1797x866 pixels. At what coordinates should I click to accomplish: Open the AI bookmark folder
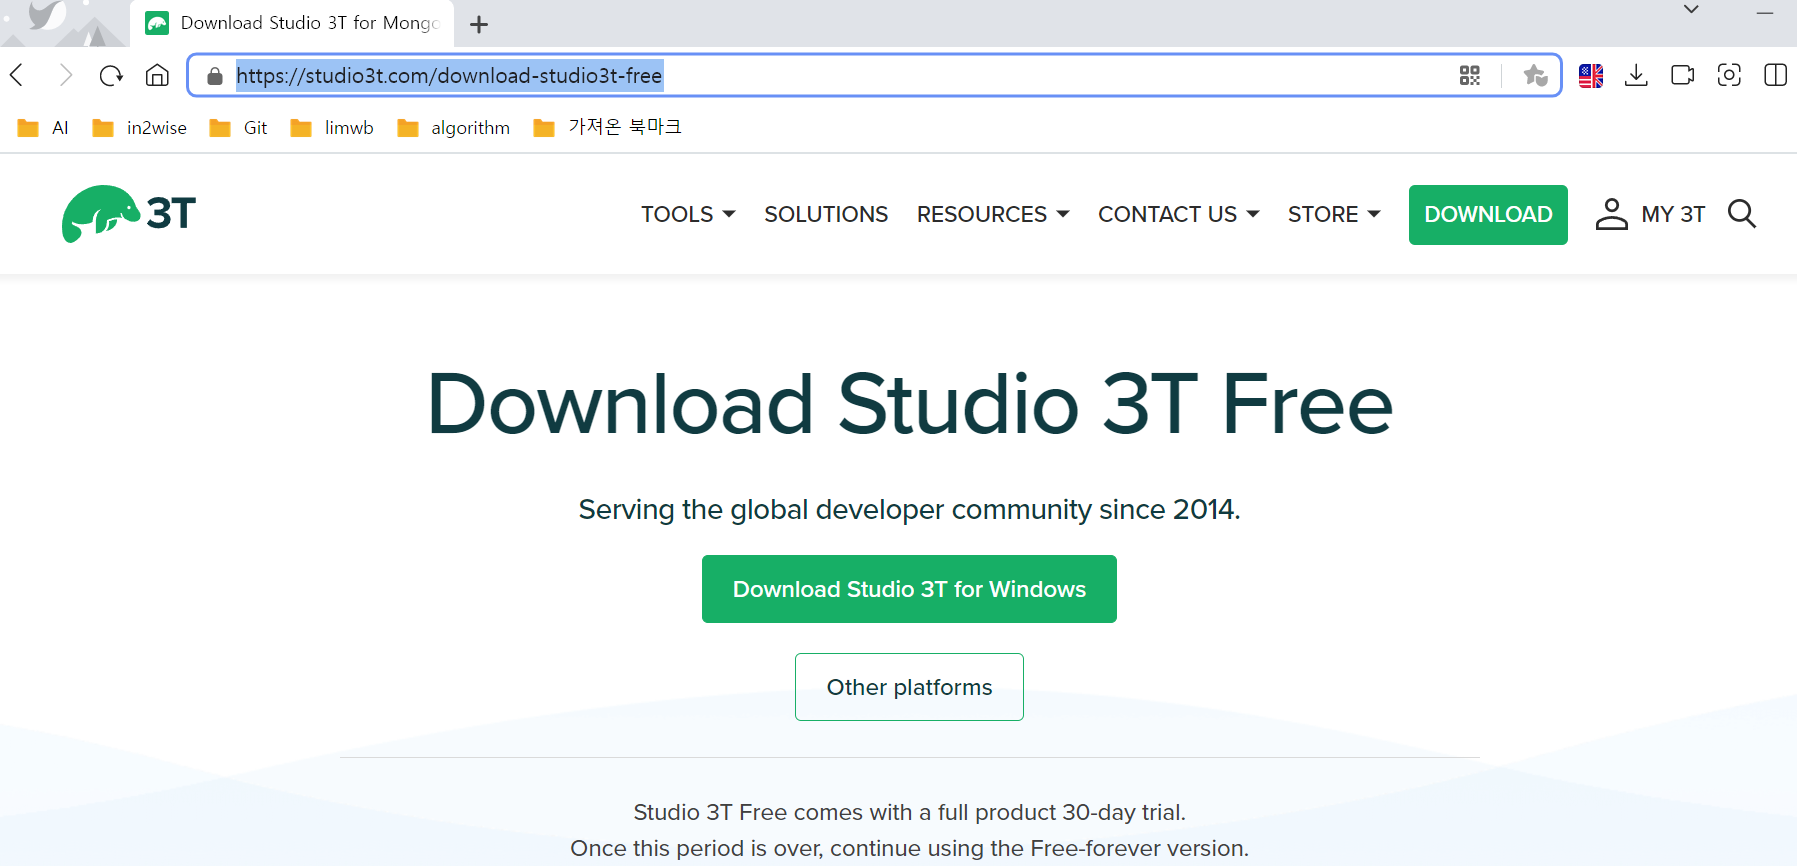43,128
